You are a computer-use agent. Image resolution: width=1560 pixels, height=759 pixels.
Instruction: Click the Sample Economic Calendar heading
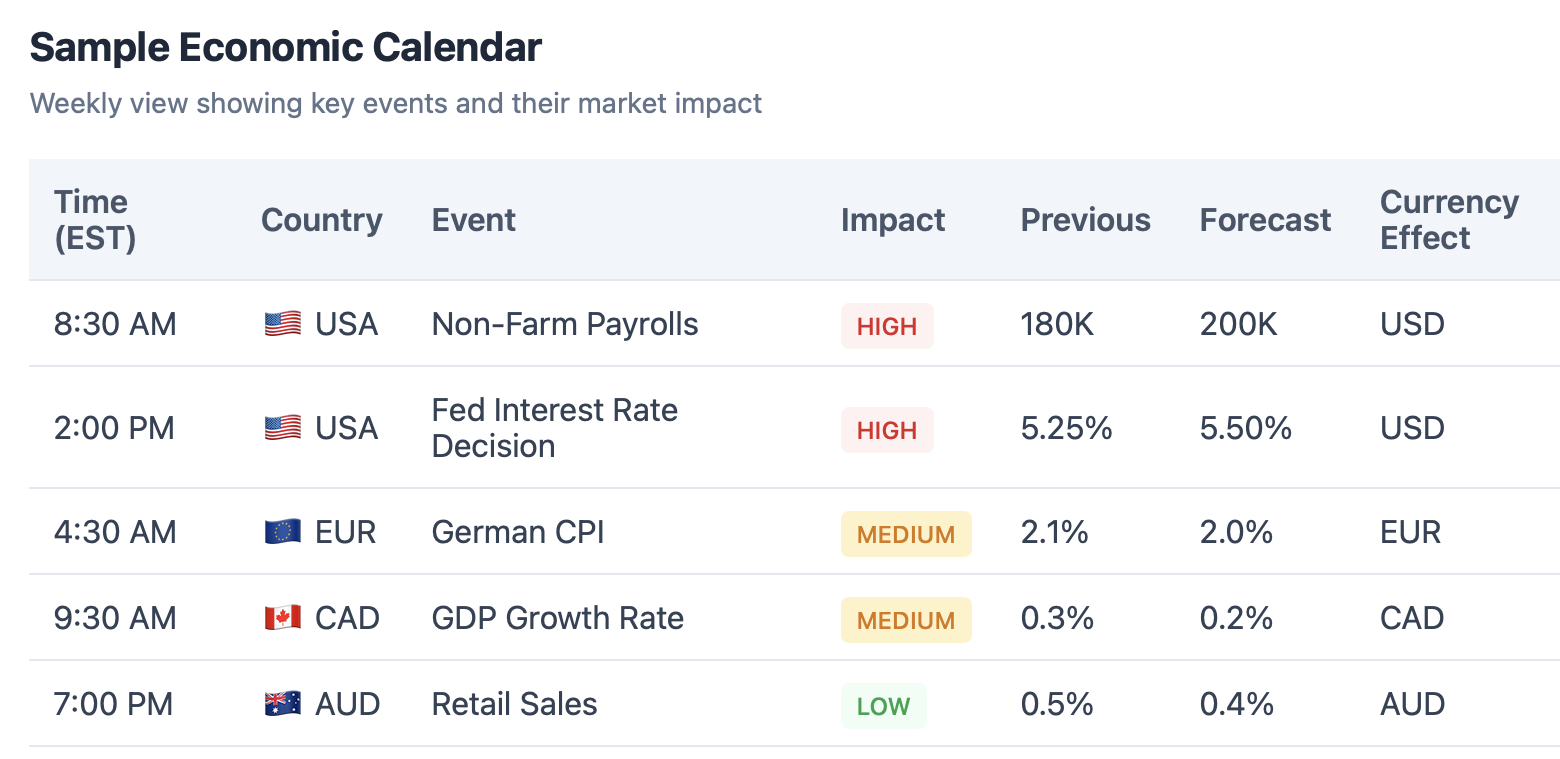[x=286, y=48]
